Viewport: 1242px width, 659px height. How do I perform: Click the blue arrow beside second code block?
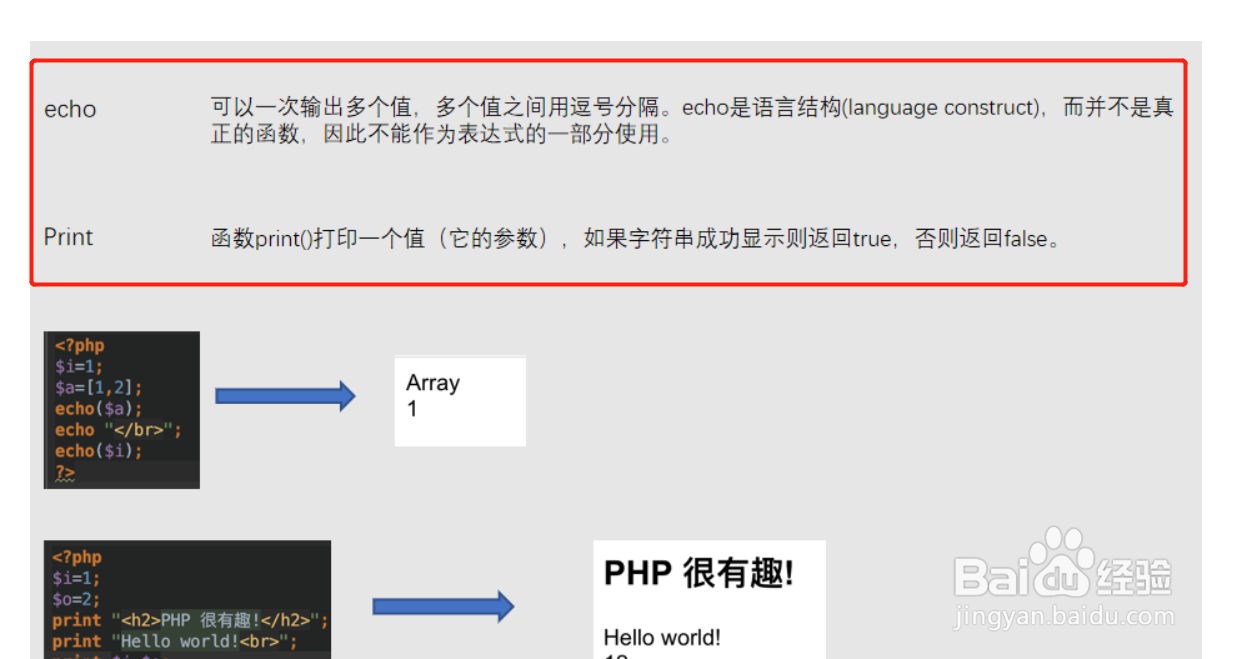443,604
